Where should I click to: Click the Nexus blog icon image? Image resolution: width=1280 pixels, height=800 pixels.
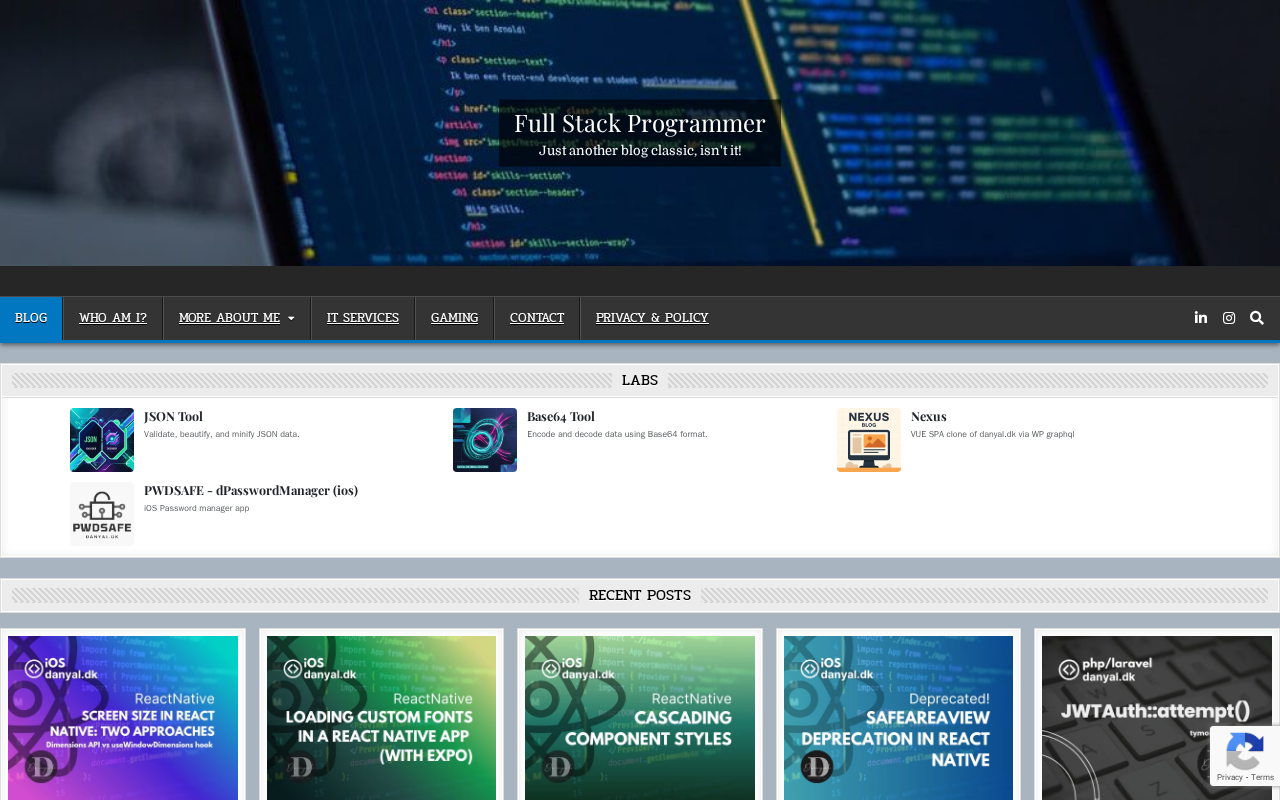click(868, 440)
